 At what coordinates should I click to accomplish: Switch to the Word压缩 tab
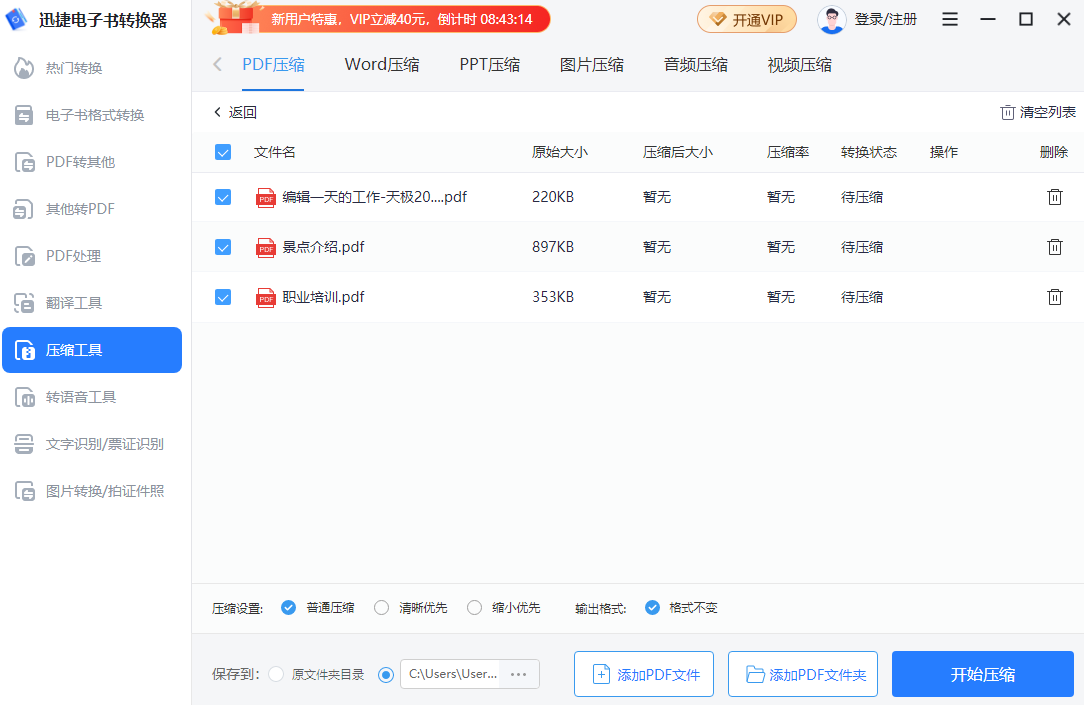382,65
